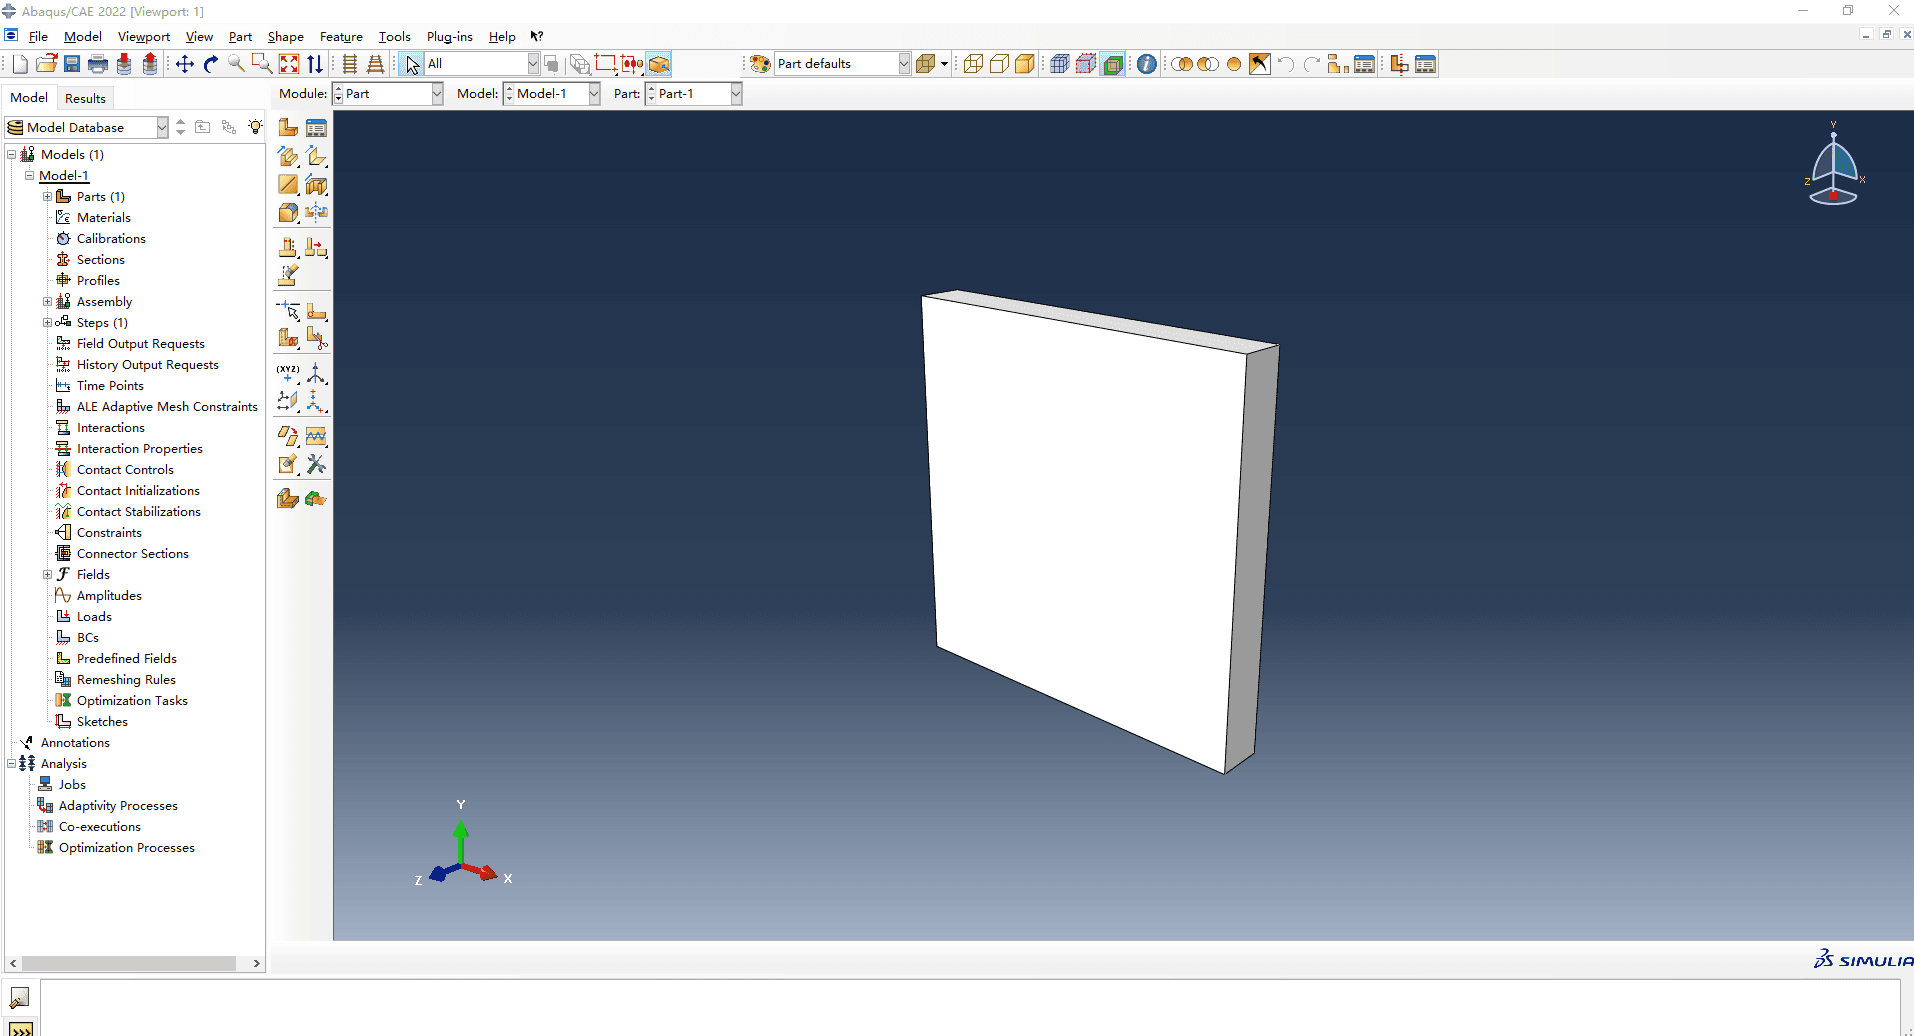Image resolution: width=1914 pixels, height=1036 pixels.
Task: Select the Create Datum Plane tool
Action: click(x=288, y=401)
